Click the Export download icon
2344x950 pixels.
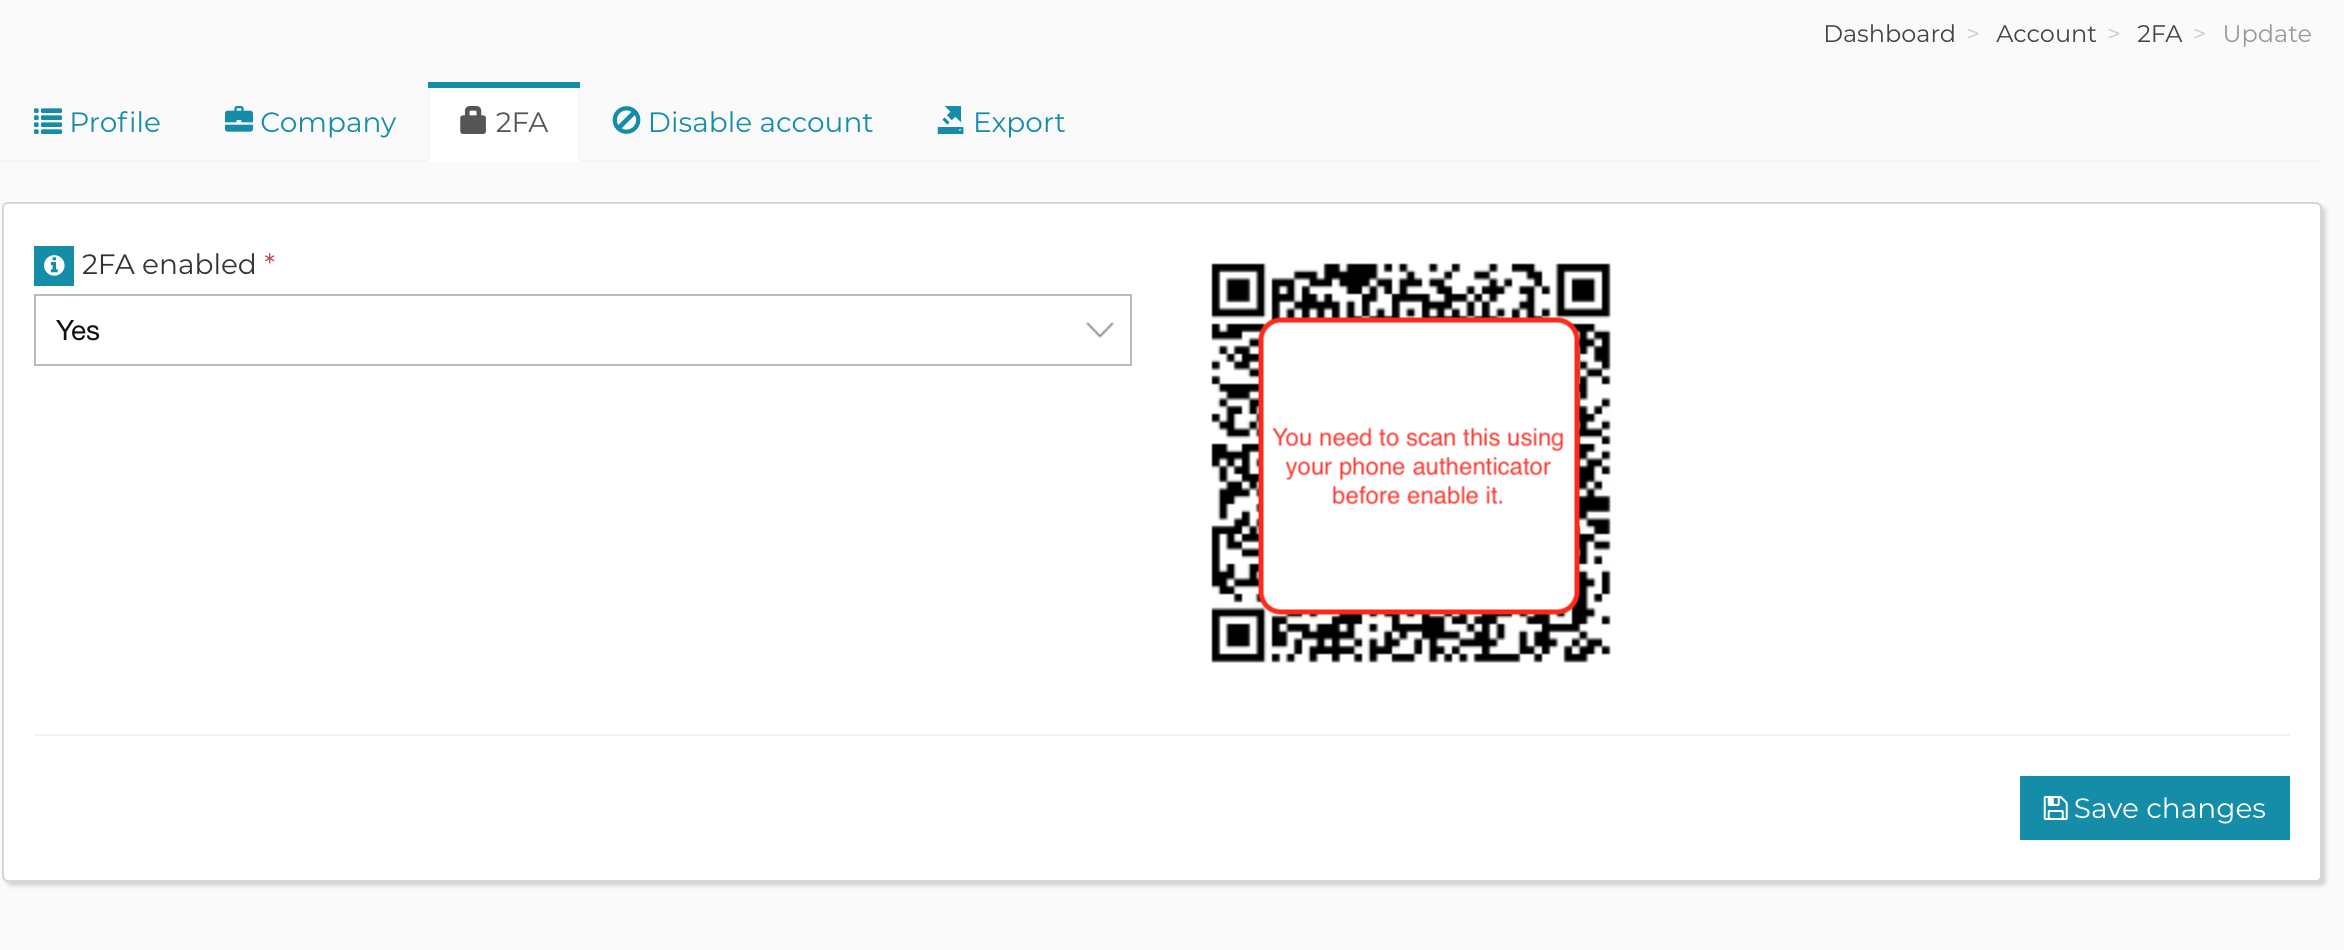coord(950,120)
